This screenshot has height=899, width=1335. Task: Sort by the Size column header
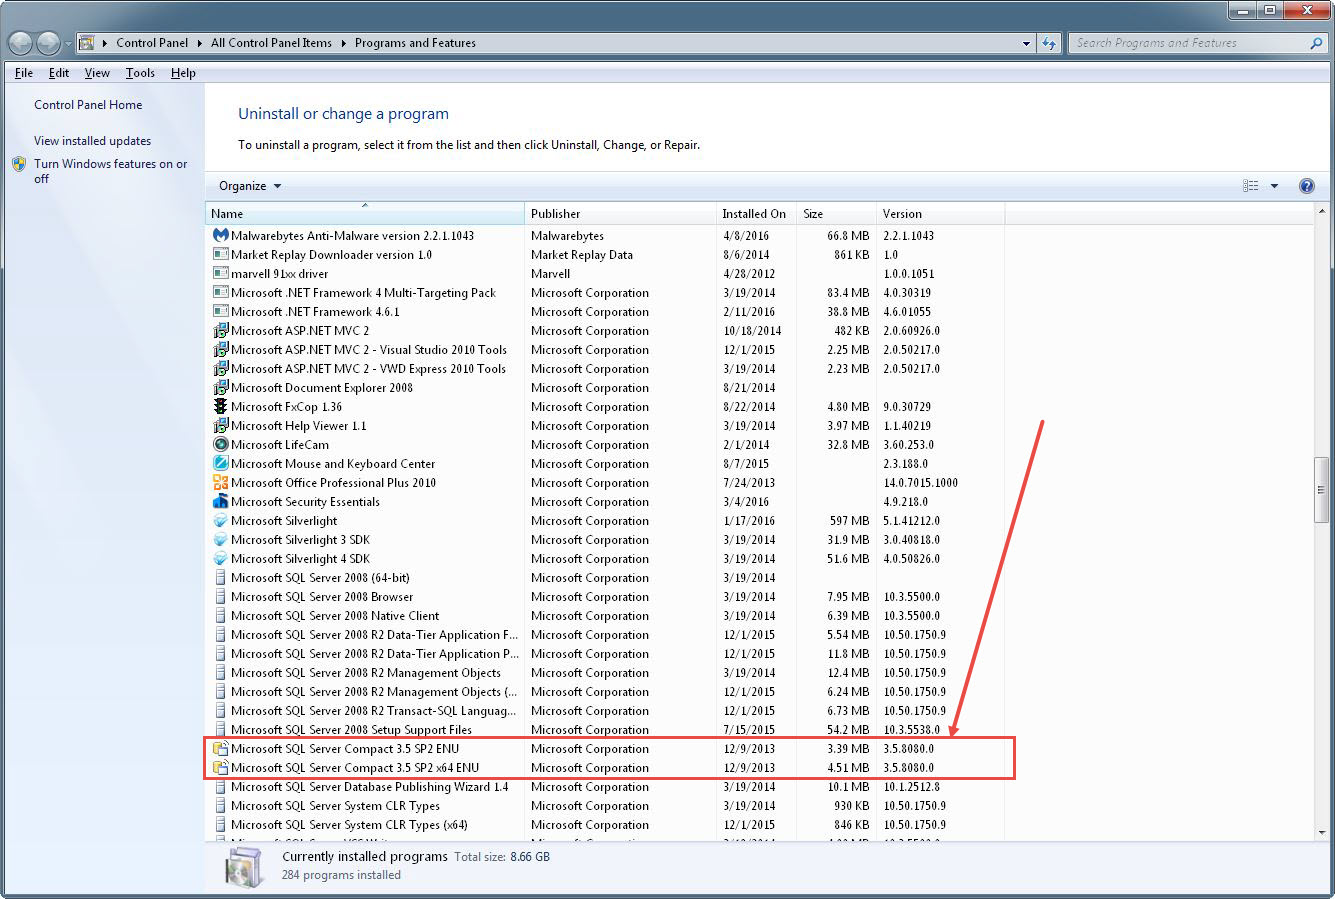836,214
